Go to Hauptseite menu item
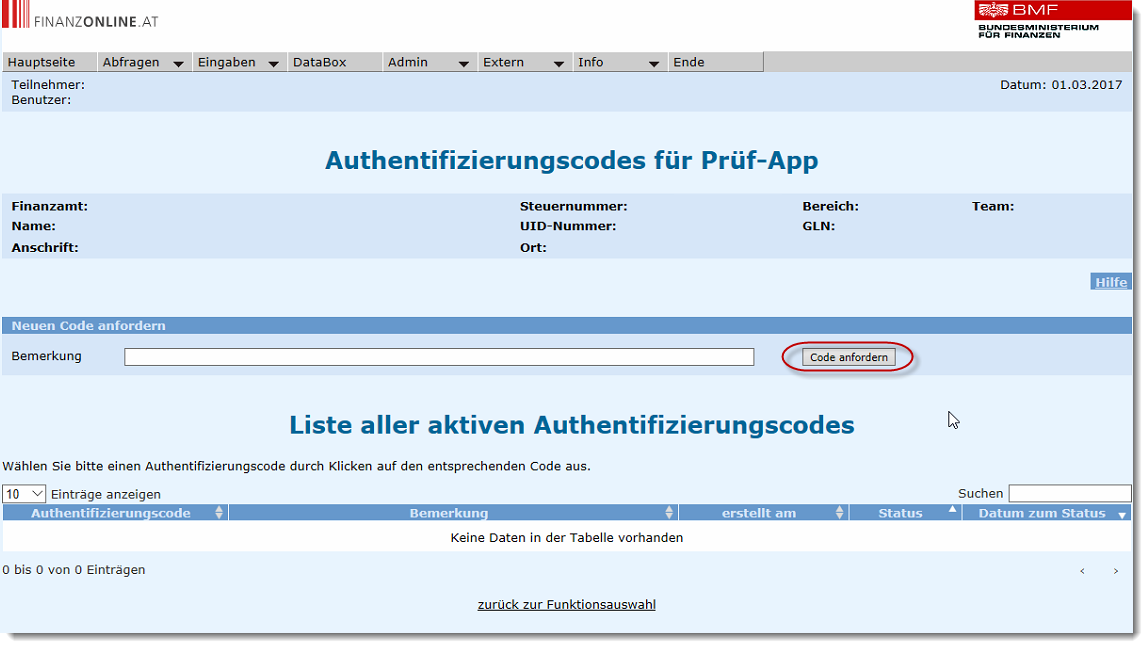 pyautogui.click(x=42, y=62)
